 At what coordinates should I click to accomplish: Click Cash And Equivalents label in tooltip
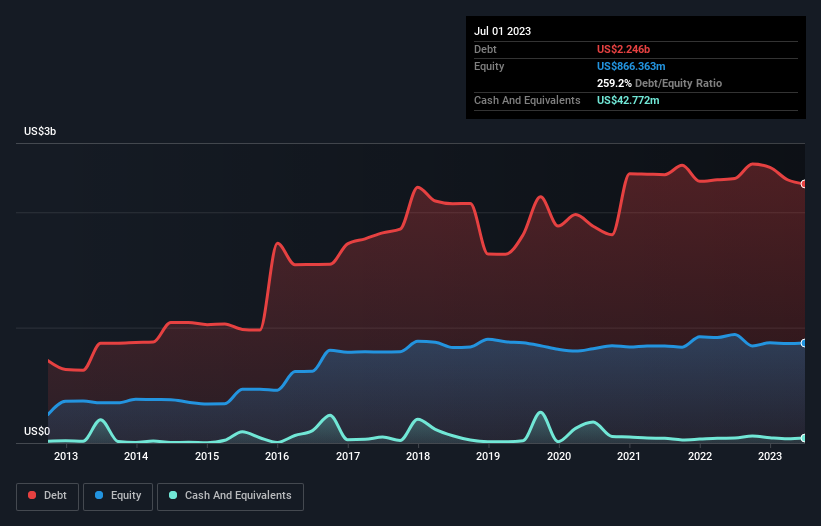(x=527, y=100)
